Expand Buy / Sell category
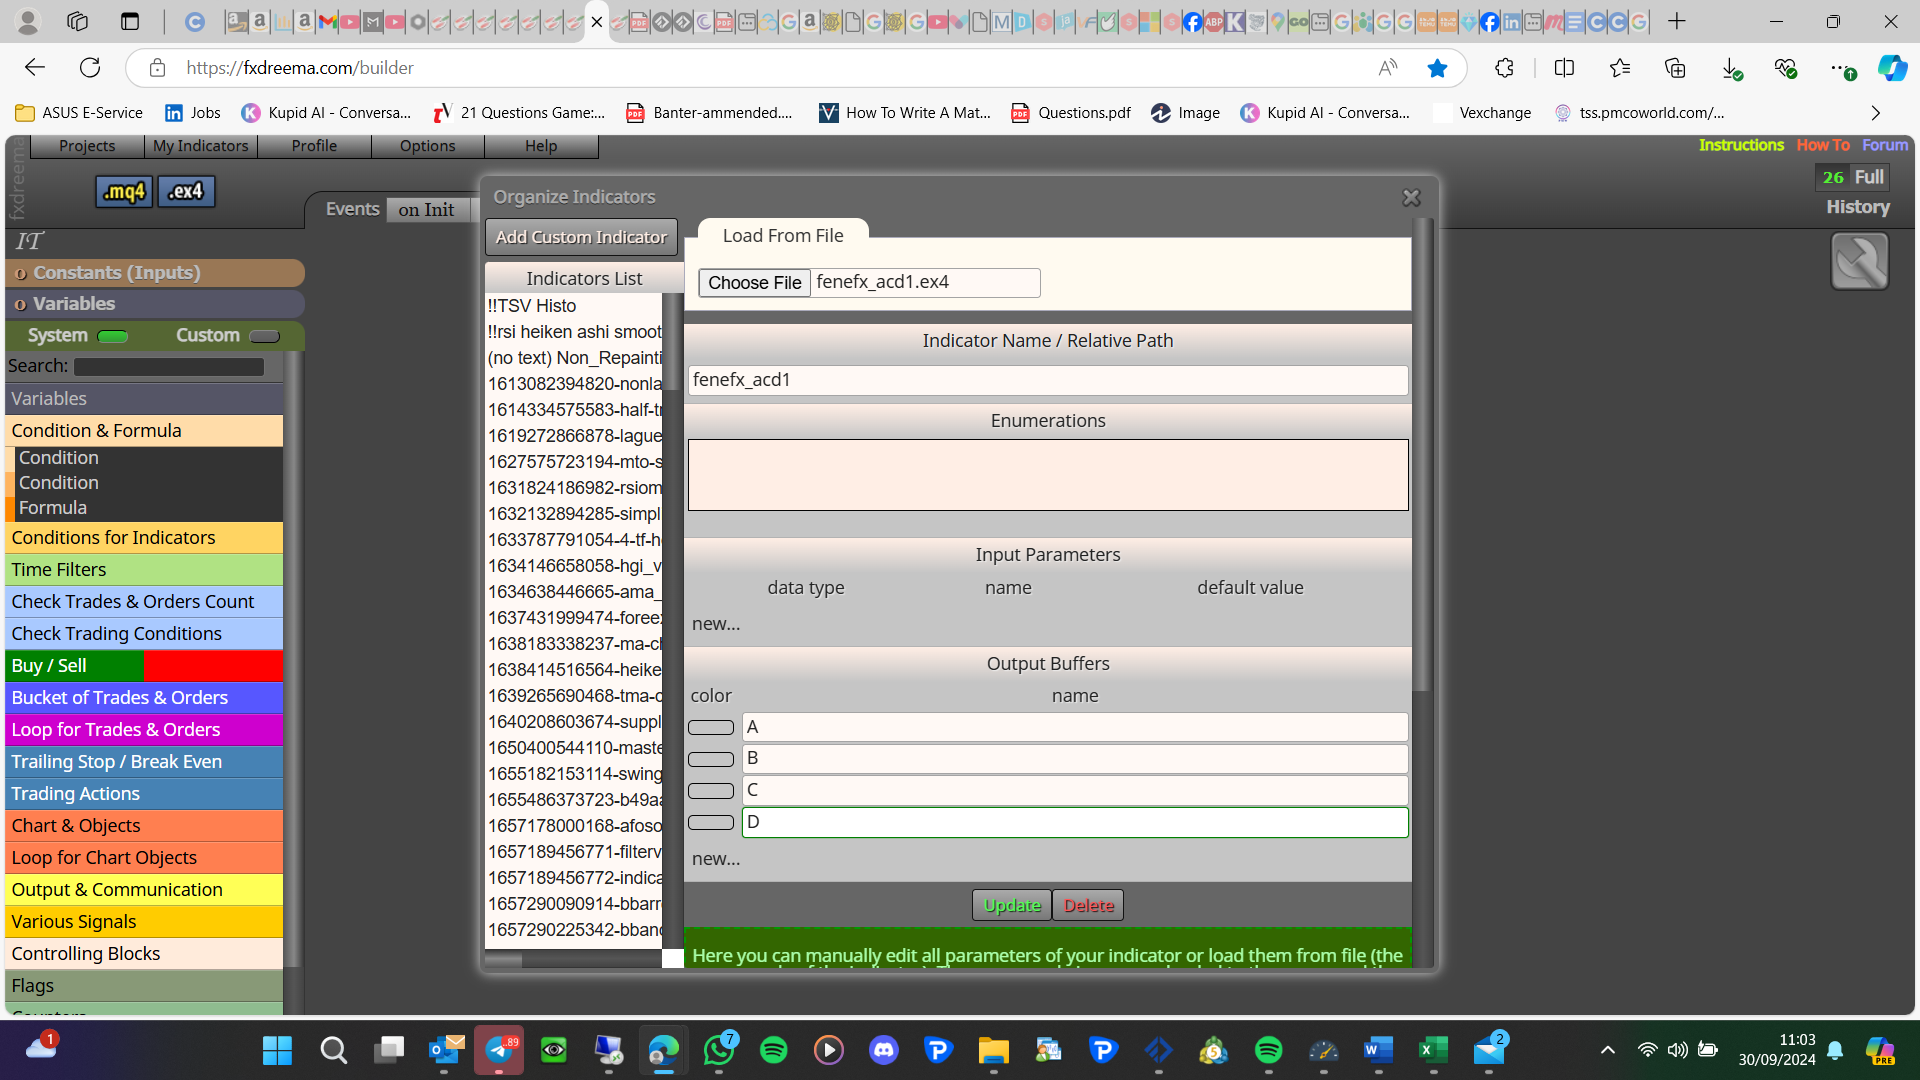1920x1080 pixels. [144, 666]
